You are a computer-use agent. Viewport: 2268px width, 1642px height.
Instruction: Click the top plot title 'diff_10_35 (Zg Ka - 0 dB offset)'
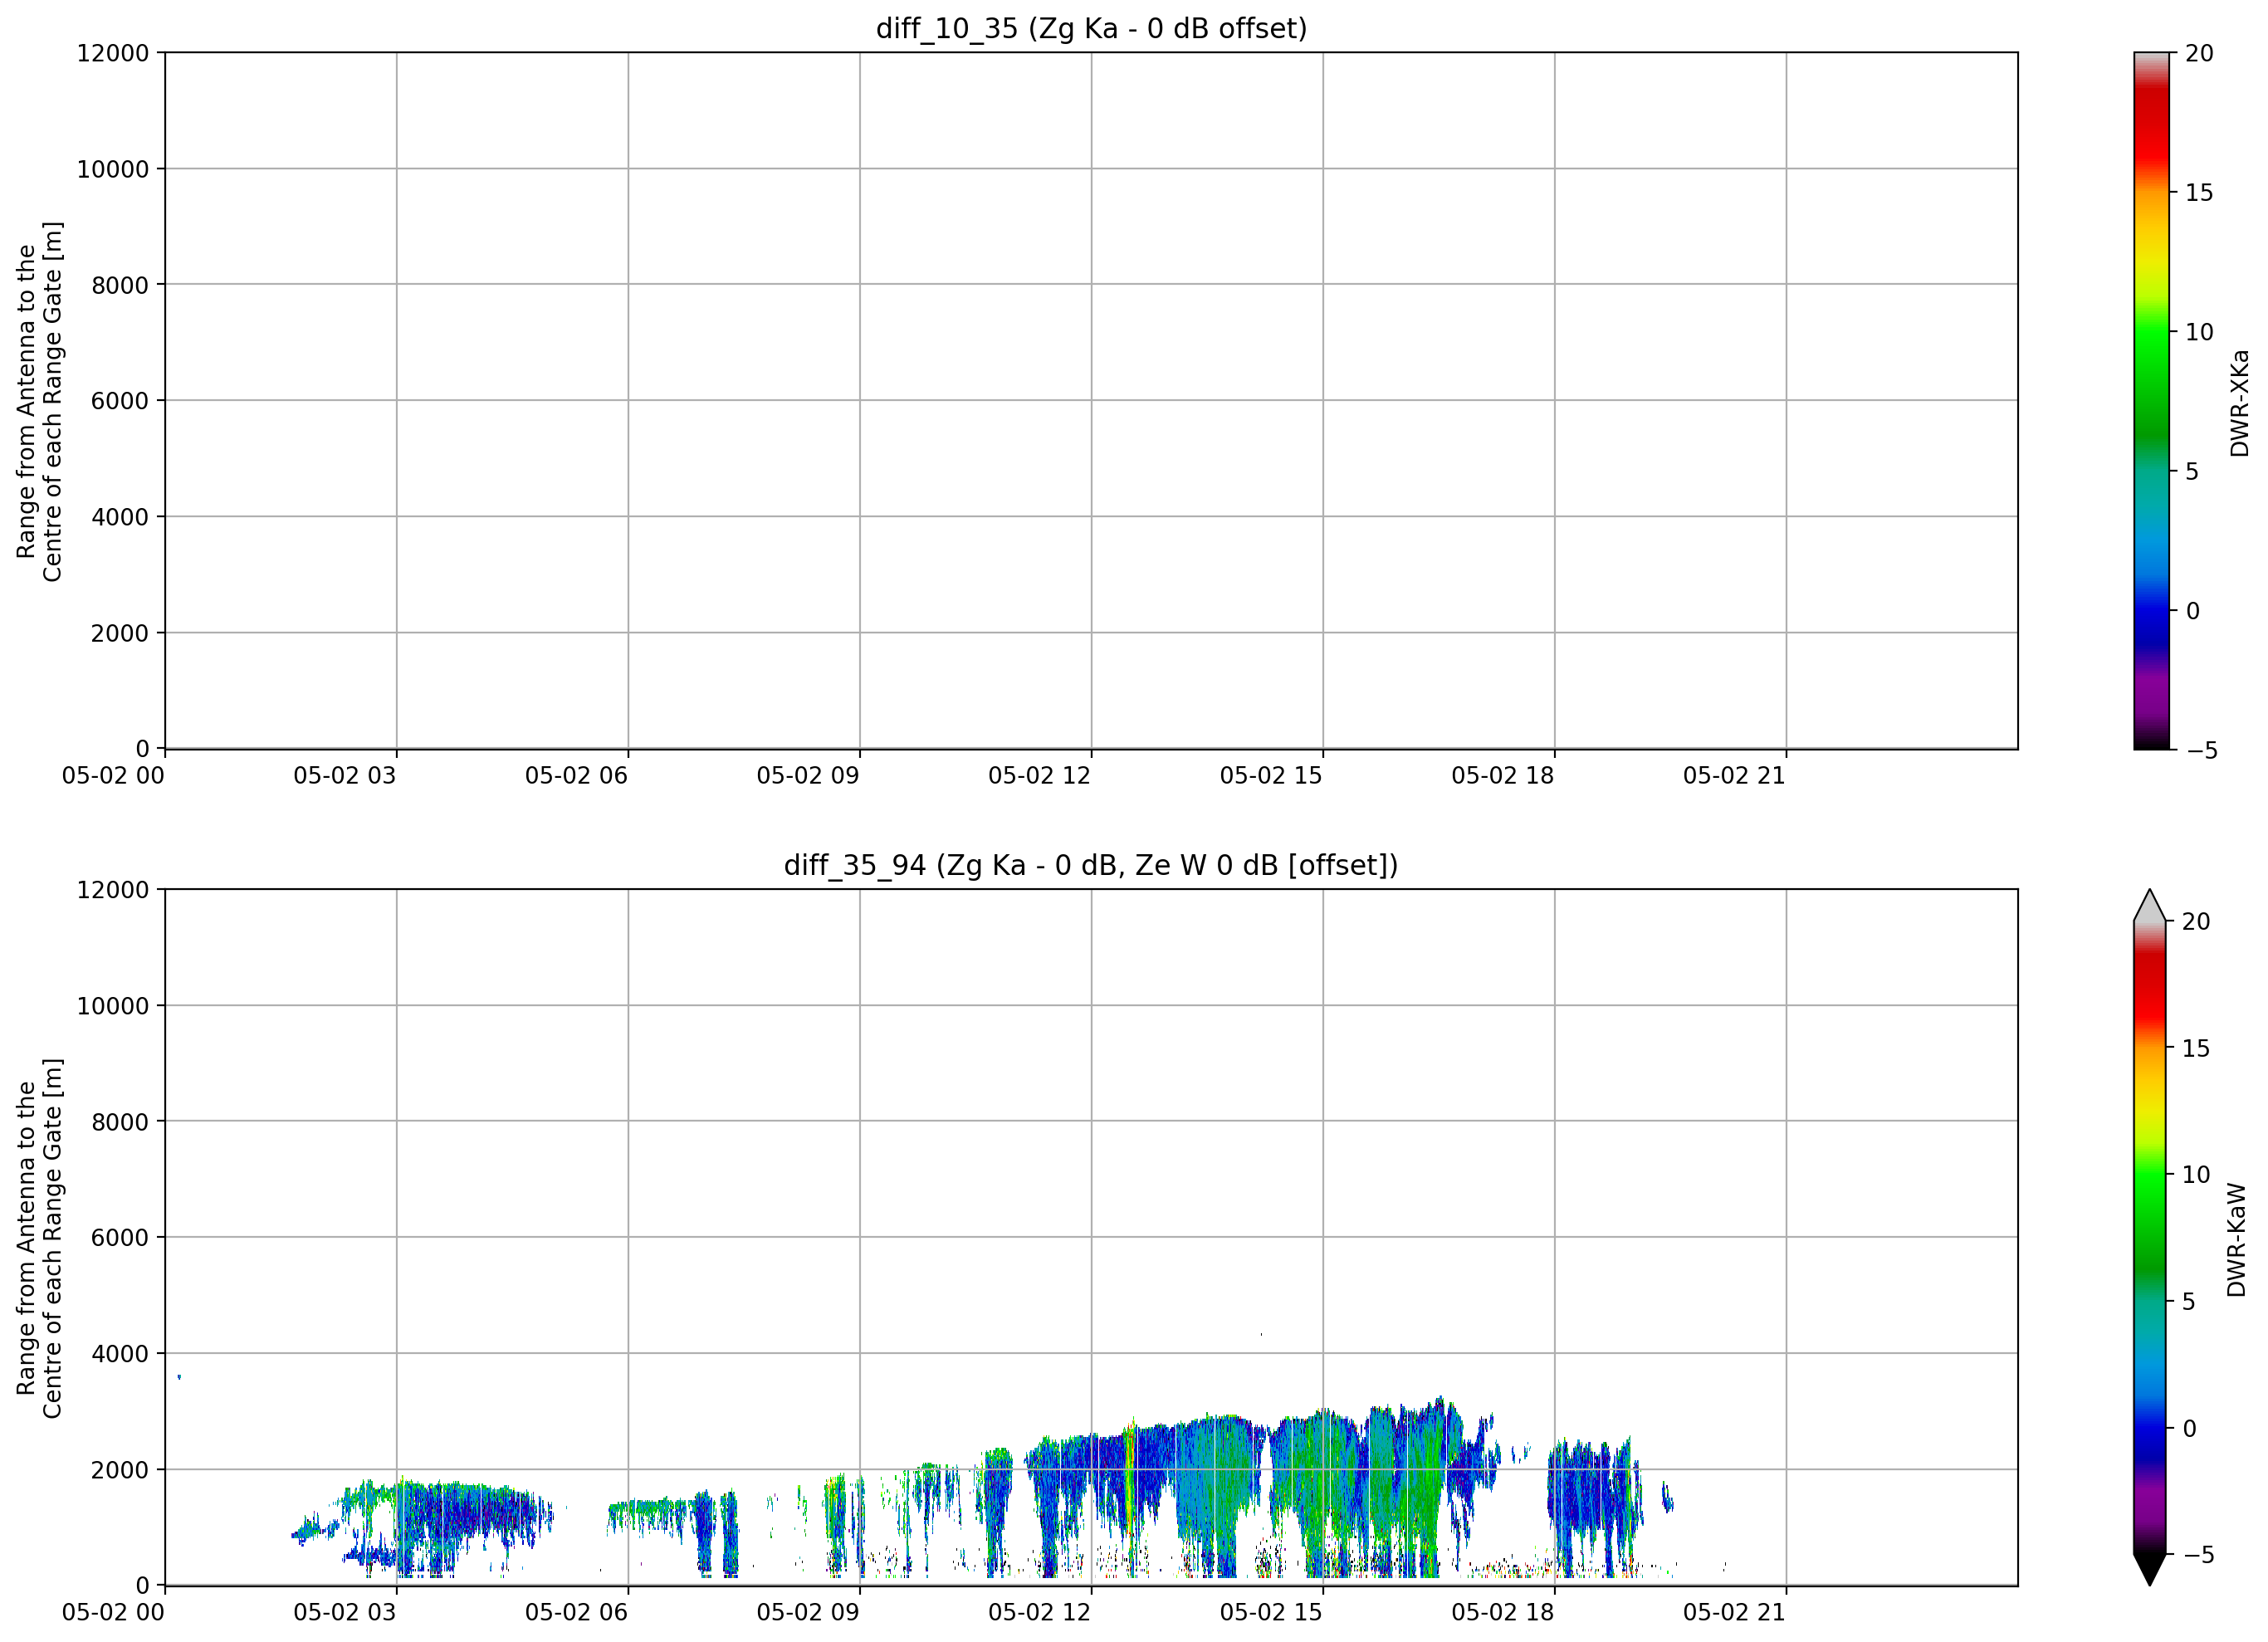coord(1091,29)
